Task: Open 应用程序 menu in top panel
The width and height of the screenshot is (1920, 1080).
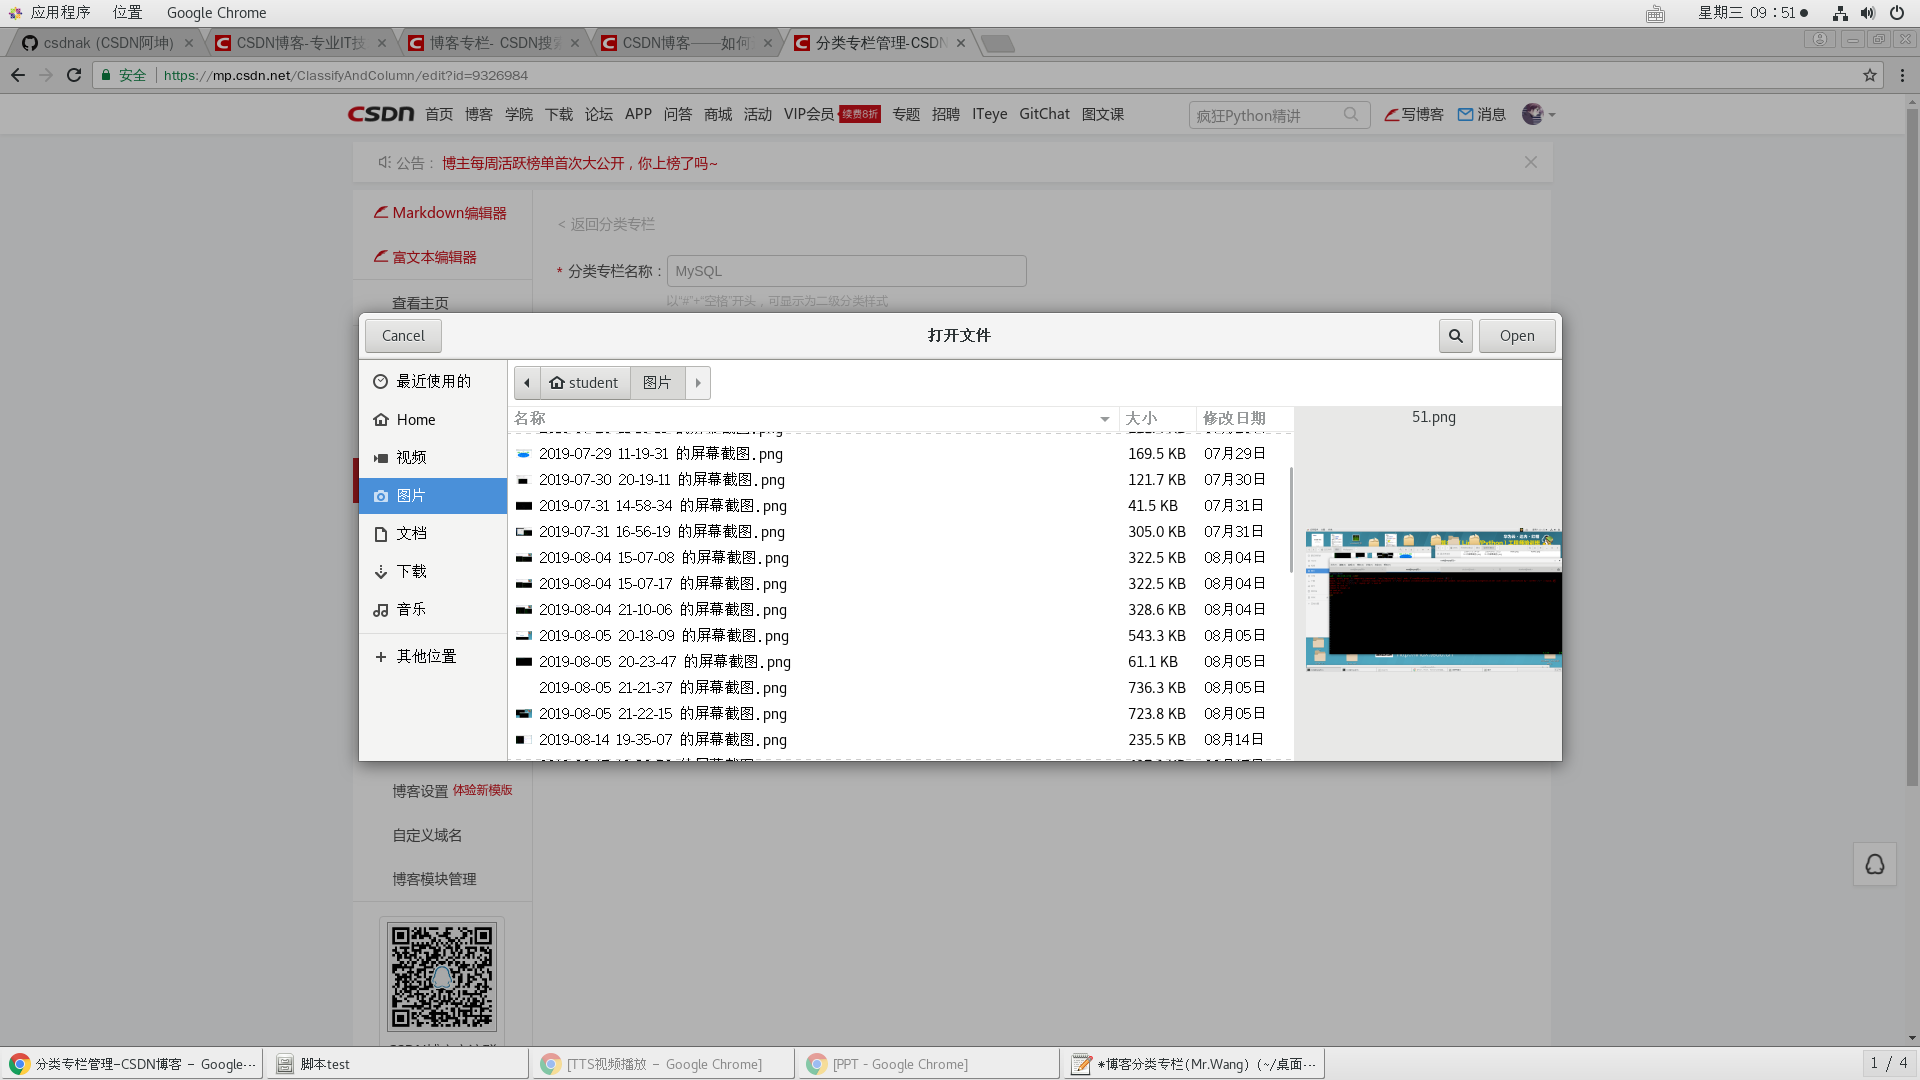Action: click(50, 13)
